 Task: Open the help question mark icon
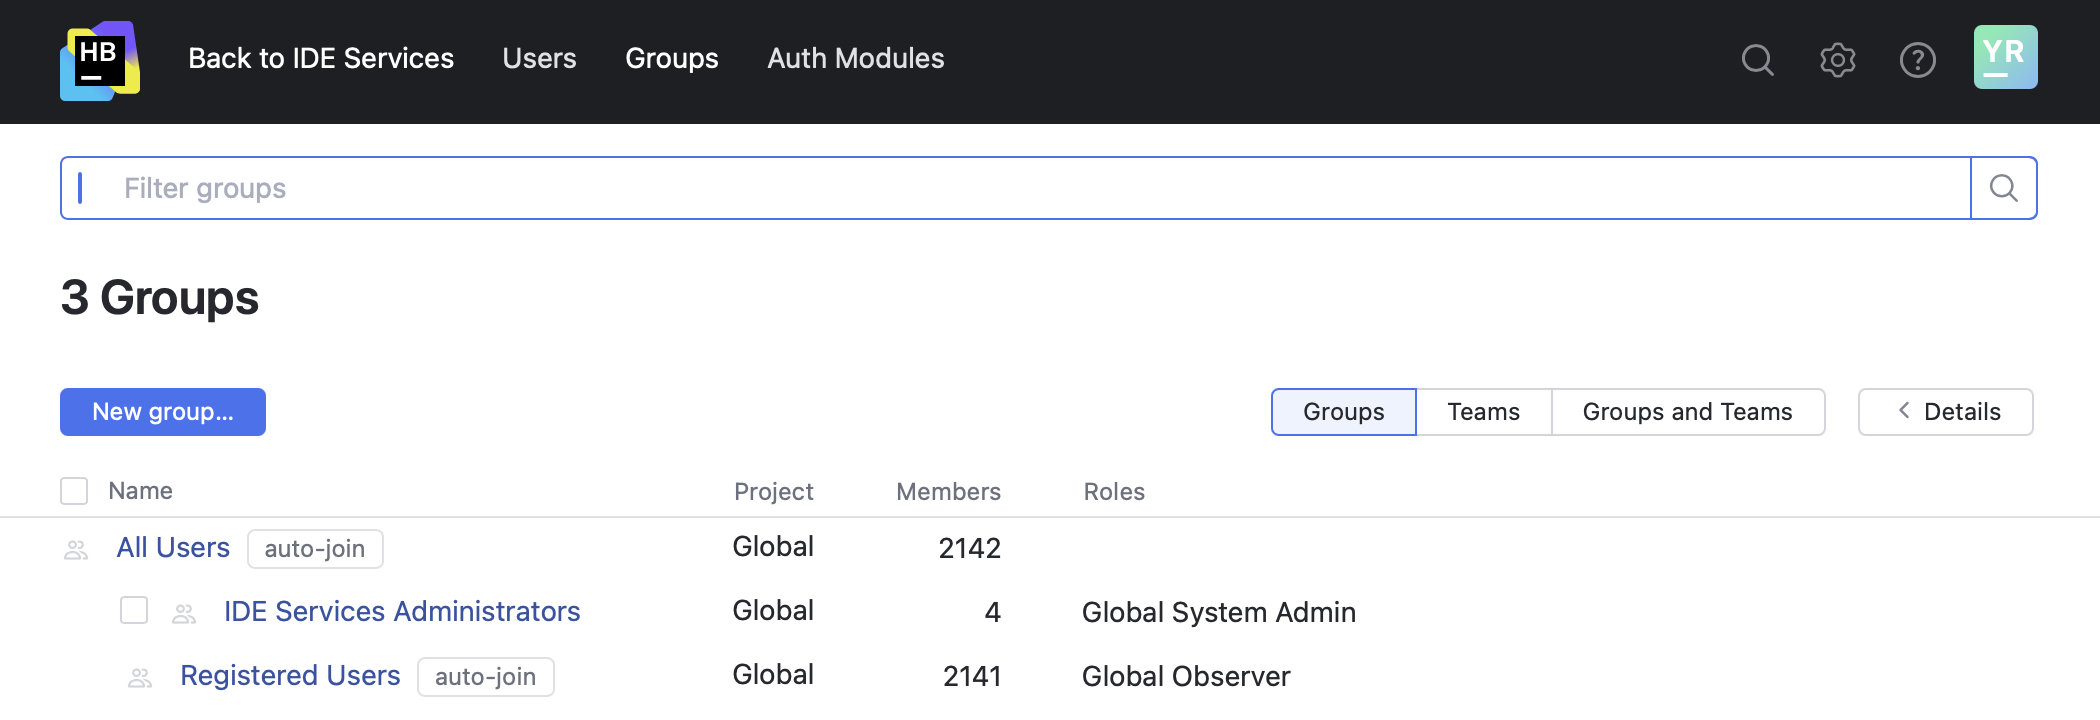point(1917,60)
